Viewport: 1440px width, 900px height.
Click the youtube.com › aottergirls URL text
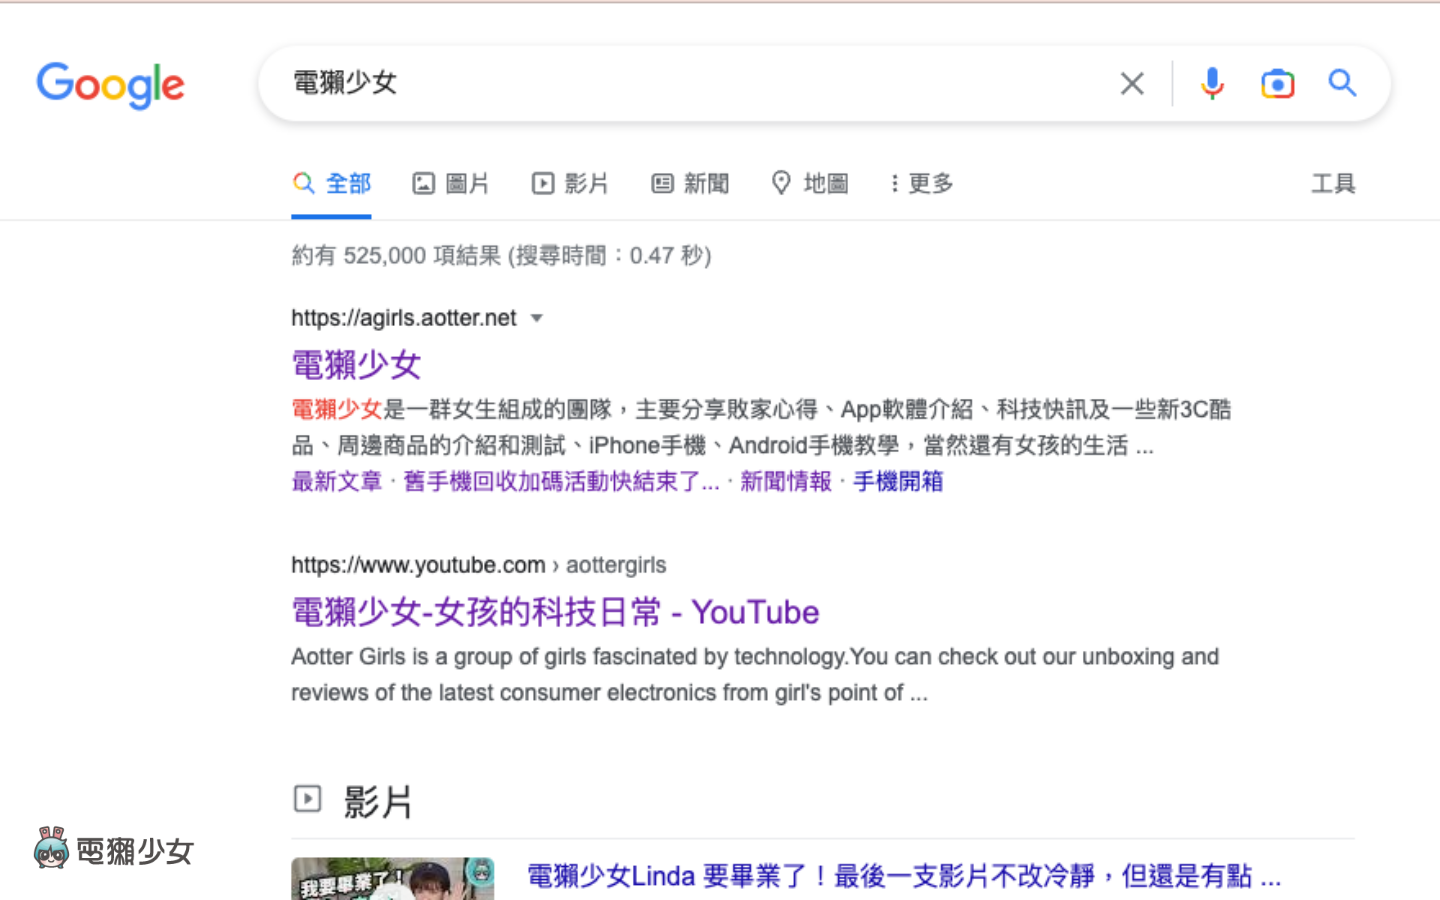[479, 565]
